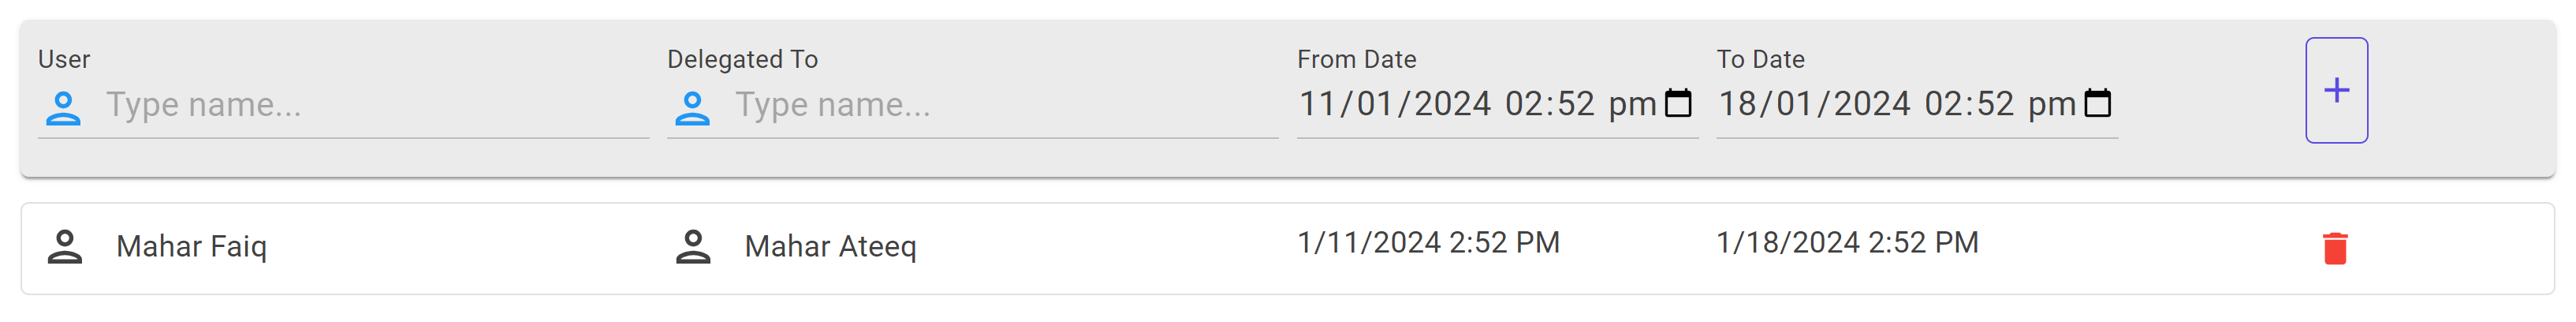The width and height of the screenshot is (2576, 322).
Task: Add delegation with the plus button
Action: pos(2336,90)
